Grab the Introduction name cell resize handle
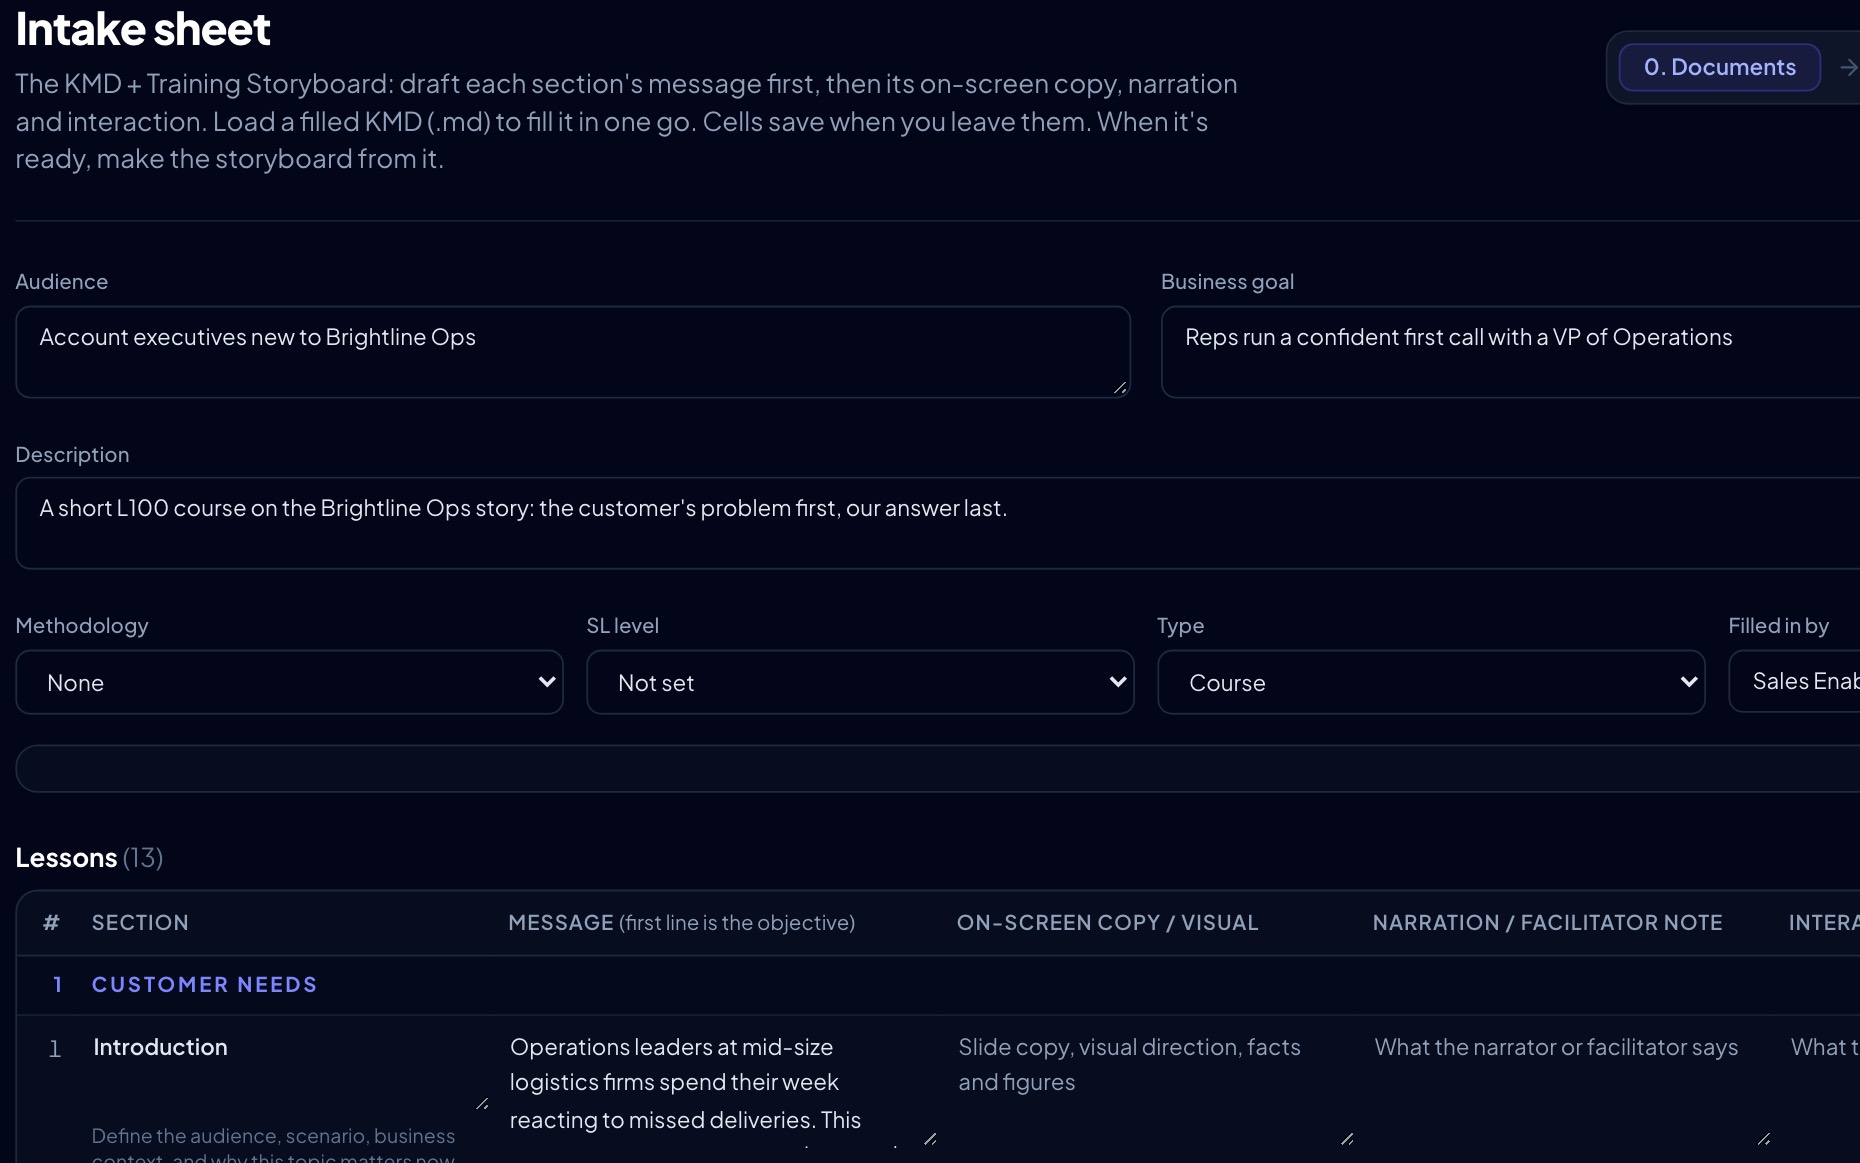The height and width of the screenshot is (1163, 1860). coord(482,1104)
